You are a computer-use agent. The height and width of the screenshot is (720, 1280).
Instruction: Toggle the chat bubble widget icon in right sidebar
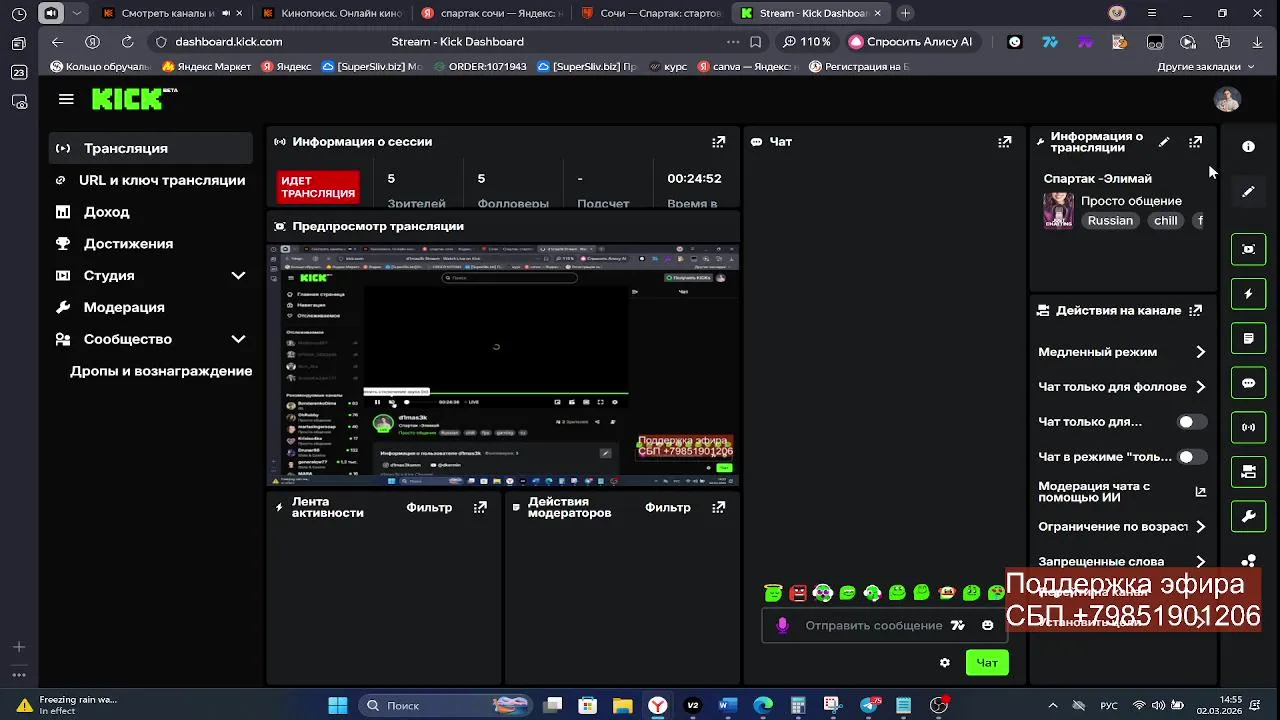[1248, 383]
